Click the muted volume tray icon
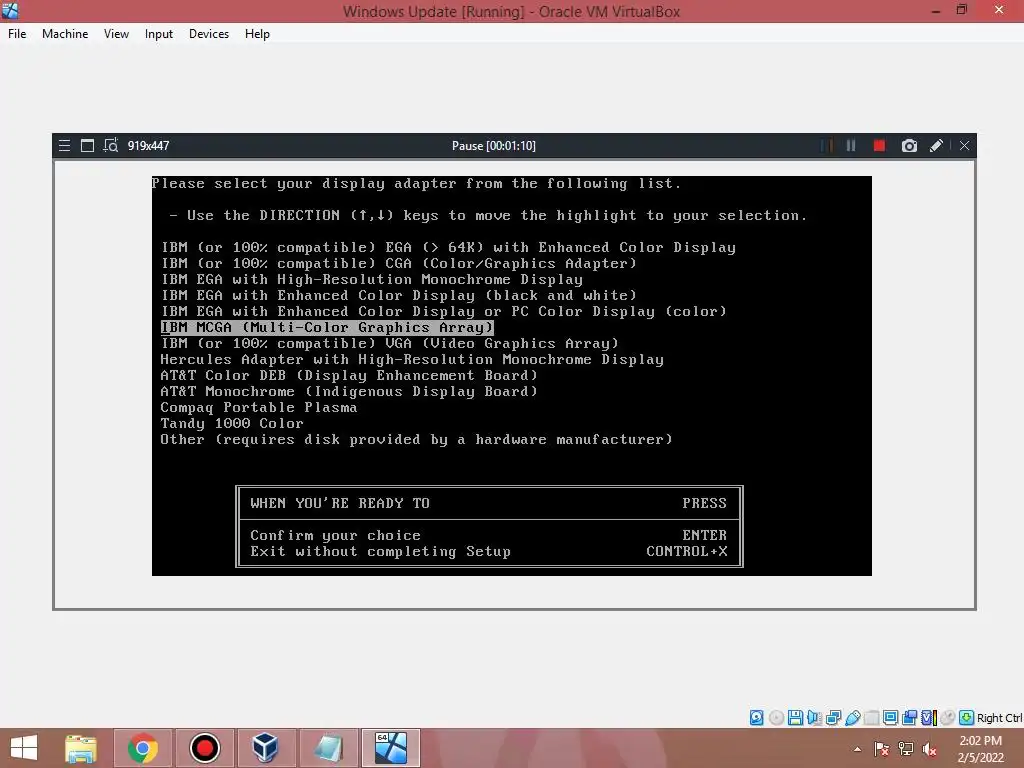1024x768 pixels. 930,749
